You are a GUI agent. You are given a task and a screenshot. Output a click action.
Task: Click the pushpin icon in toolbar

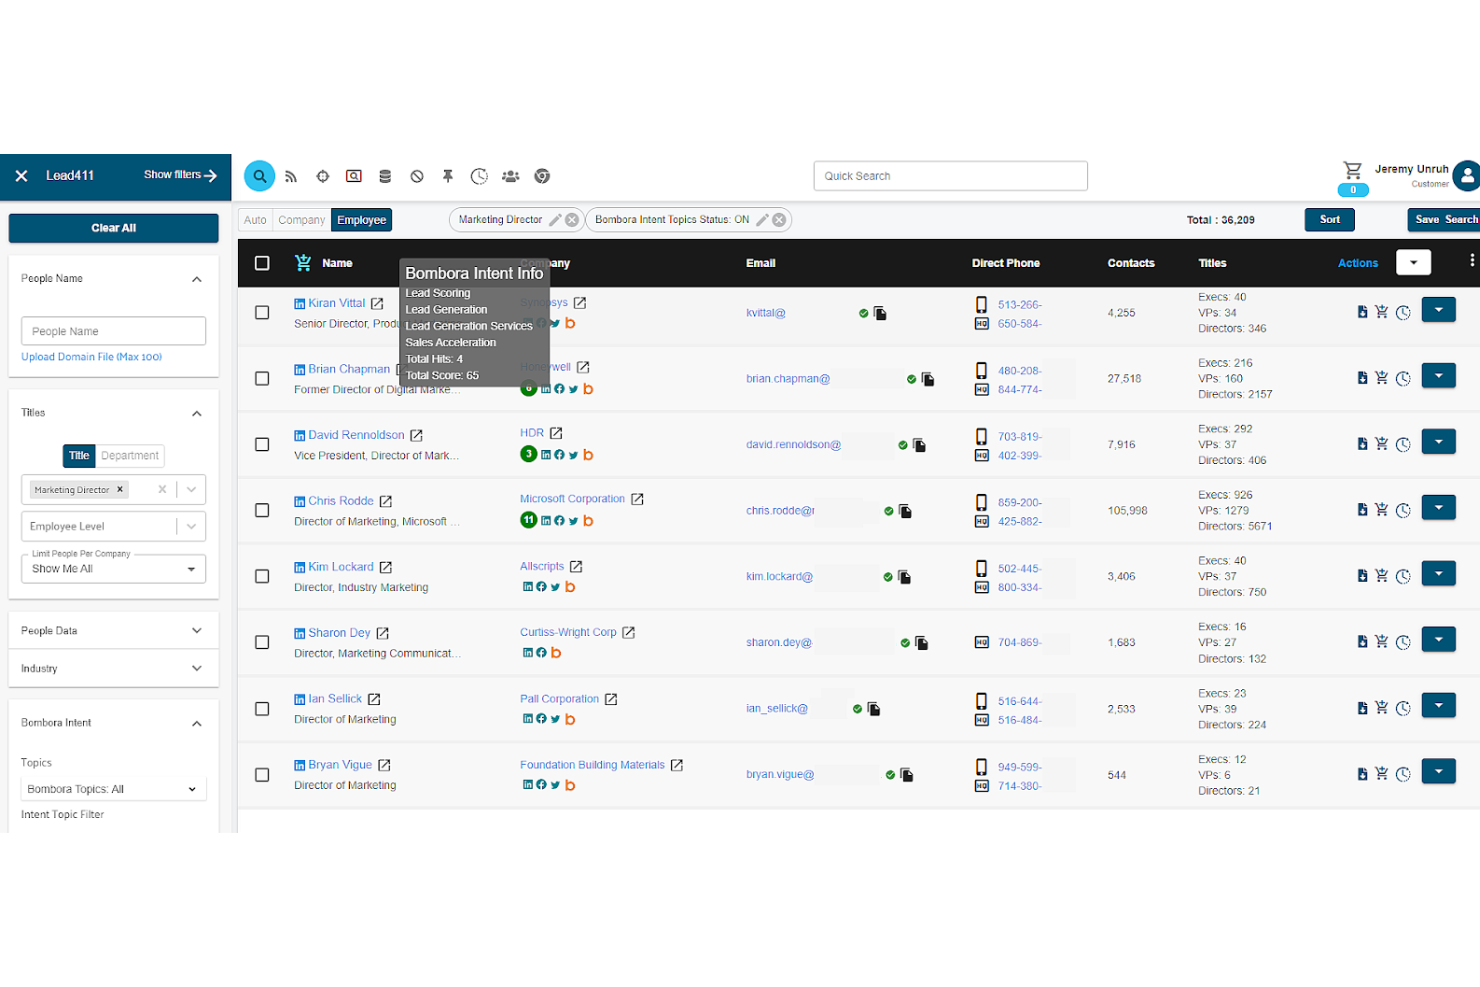pos(448,176)
